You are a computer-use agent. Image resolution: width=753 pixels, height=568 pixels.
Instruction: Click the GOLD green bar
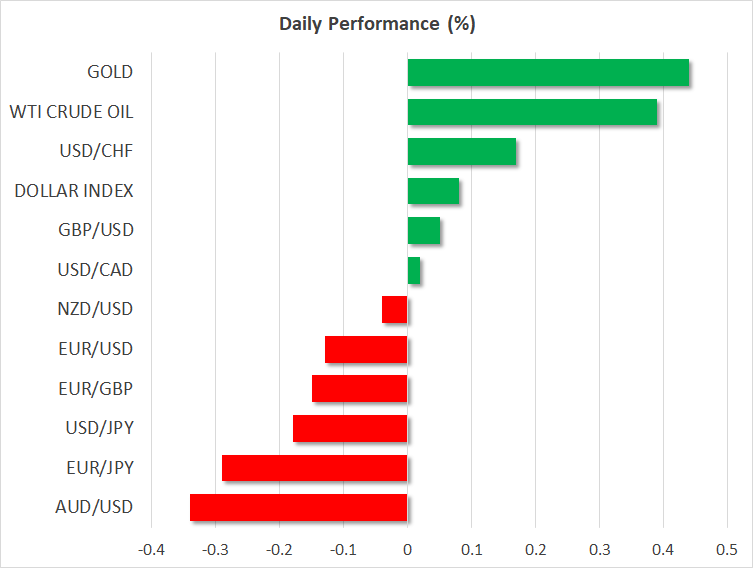(x=548, y=73)
